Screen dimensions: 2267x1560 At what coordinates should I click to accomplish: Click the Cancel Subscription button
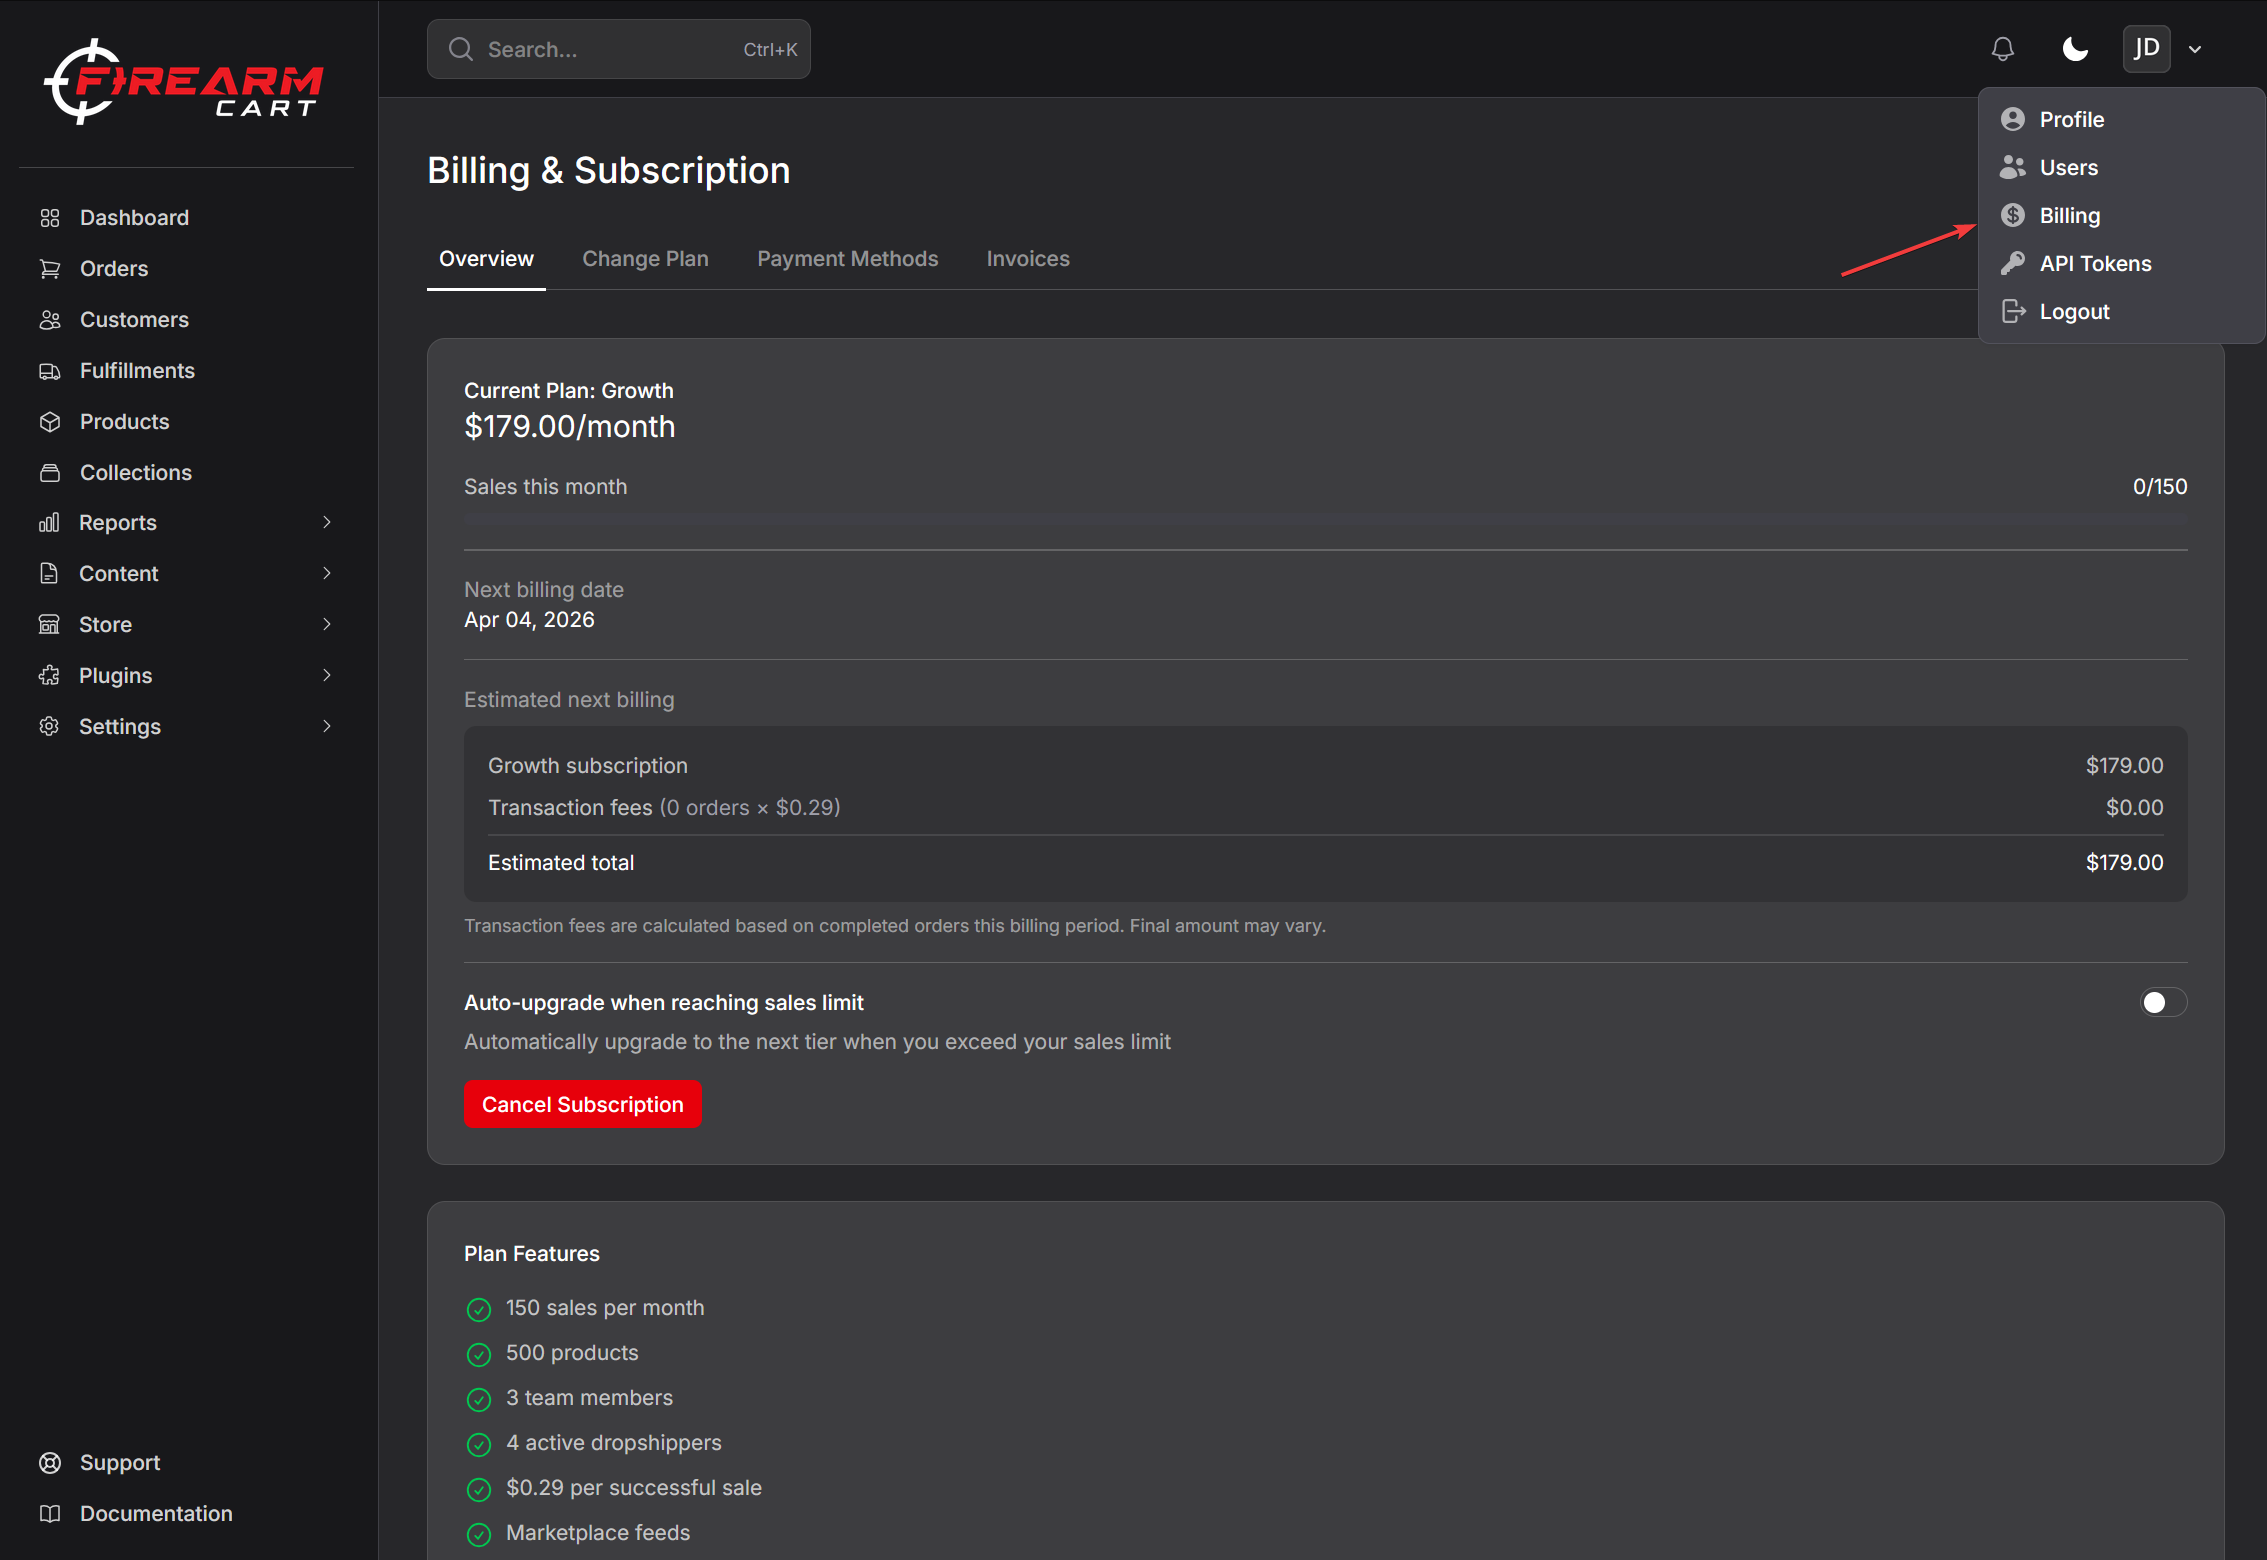coord(582,1105)
